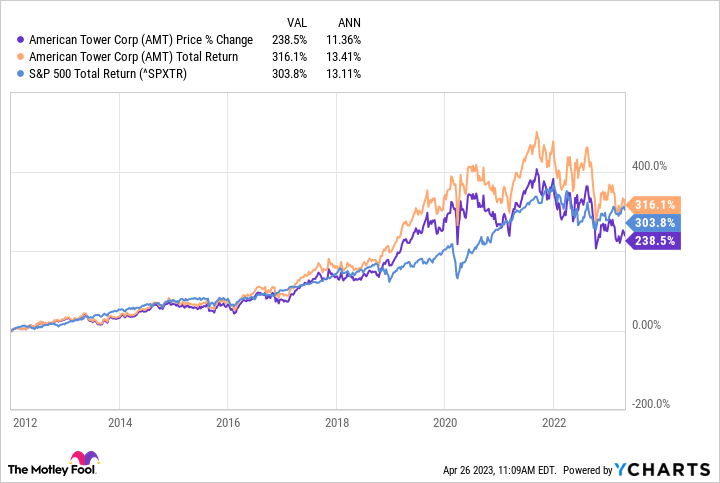Select the American Tower Corp (AMT) Price % Change legend label
The image size is (720, 483).
pos(141,41)
